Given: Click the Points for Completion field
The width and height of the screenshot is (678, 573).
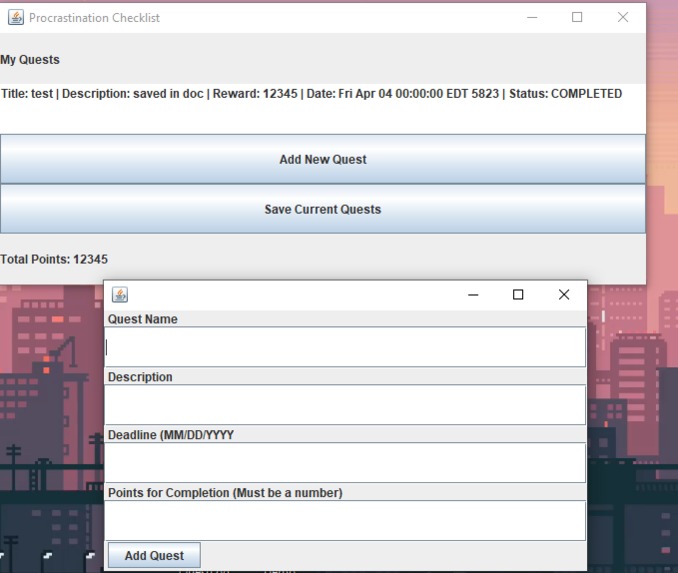Looking at the screenshot, I should [345, 521].
